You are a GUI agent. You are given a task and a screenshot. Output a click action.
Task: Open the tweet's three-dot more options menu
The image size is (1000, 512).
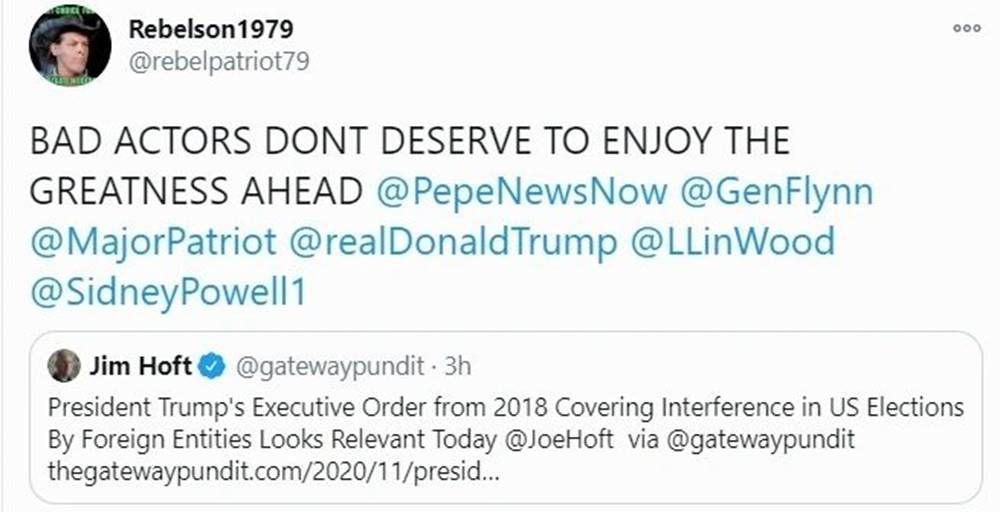[x=966, y=28]
